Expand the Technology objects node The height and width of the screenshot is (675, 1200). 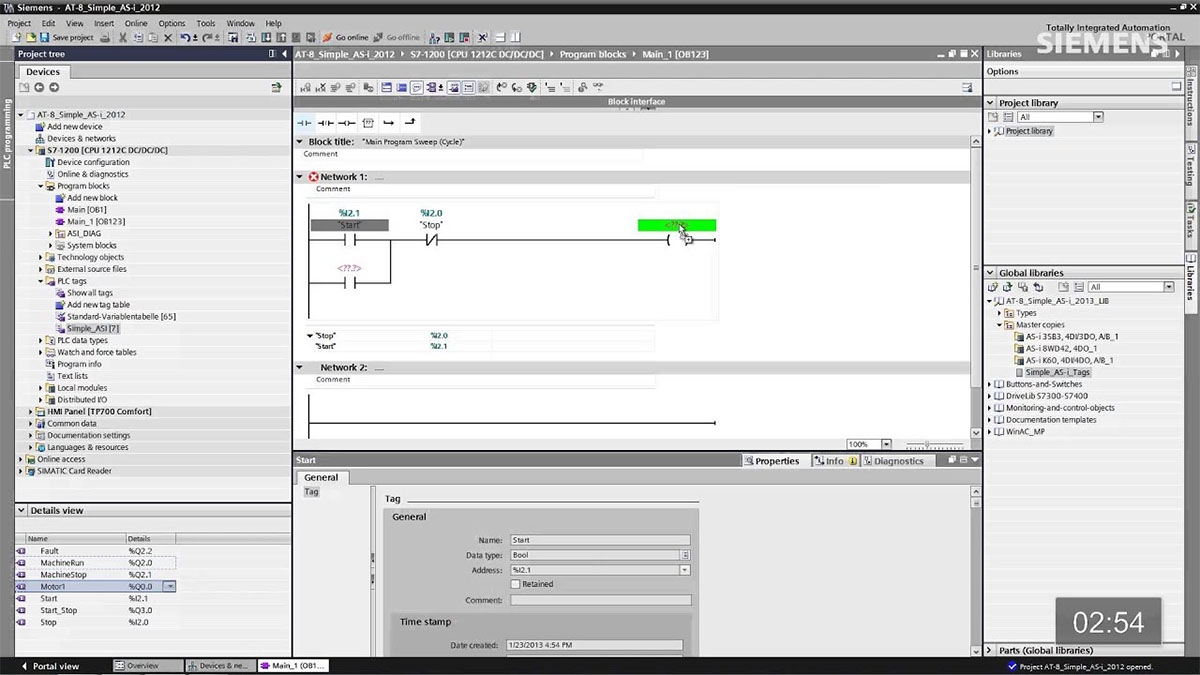coord(41,257)
